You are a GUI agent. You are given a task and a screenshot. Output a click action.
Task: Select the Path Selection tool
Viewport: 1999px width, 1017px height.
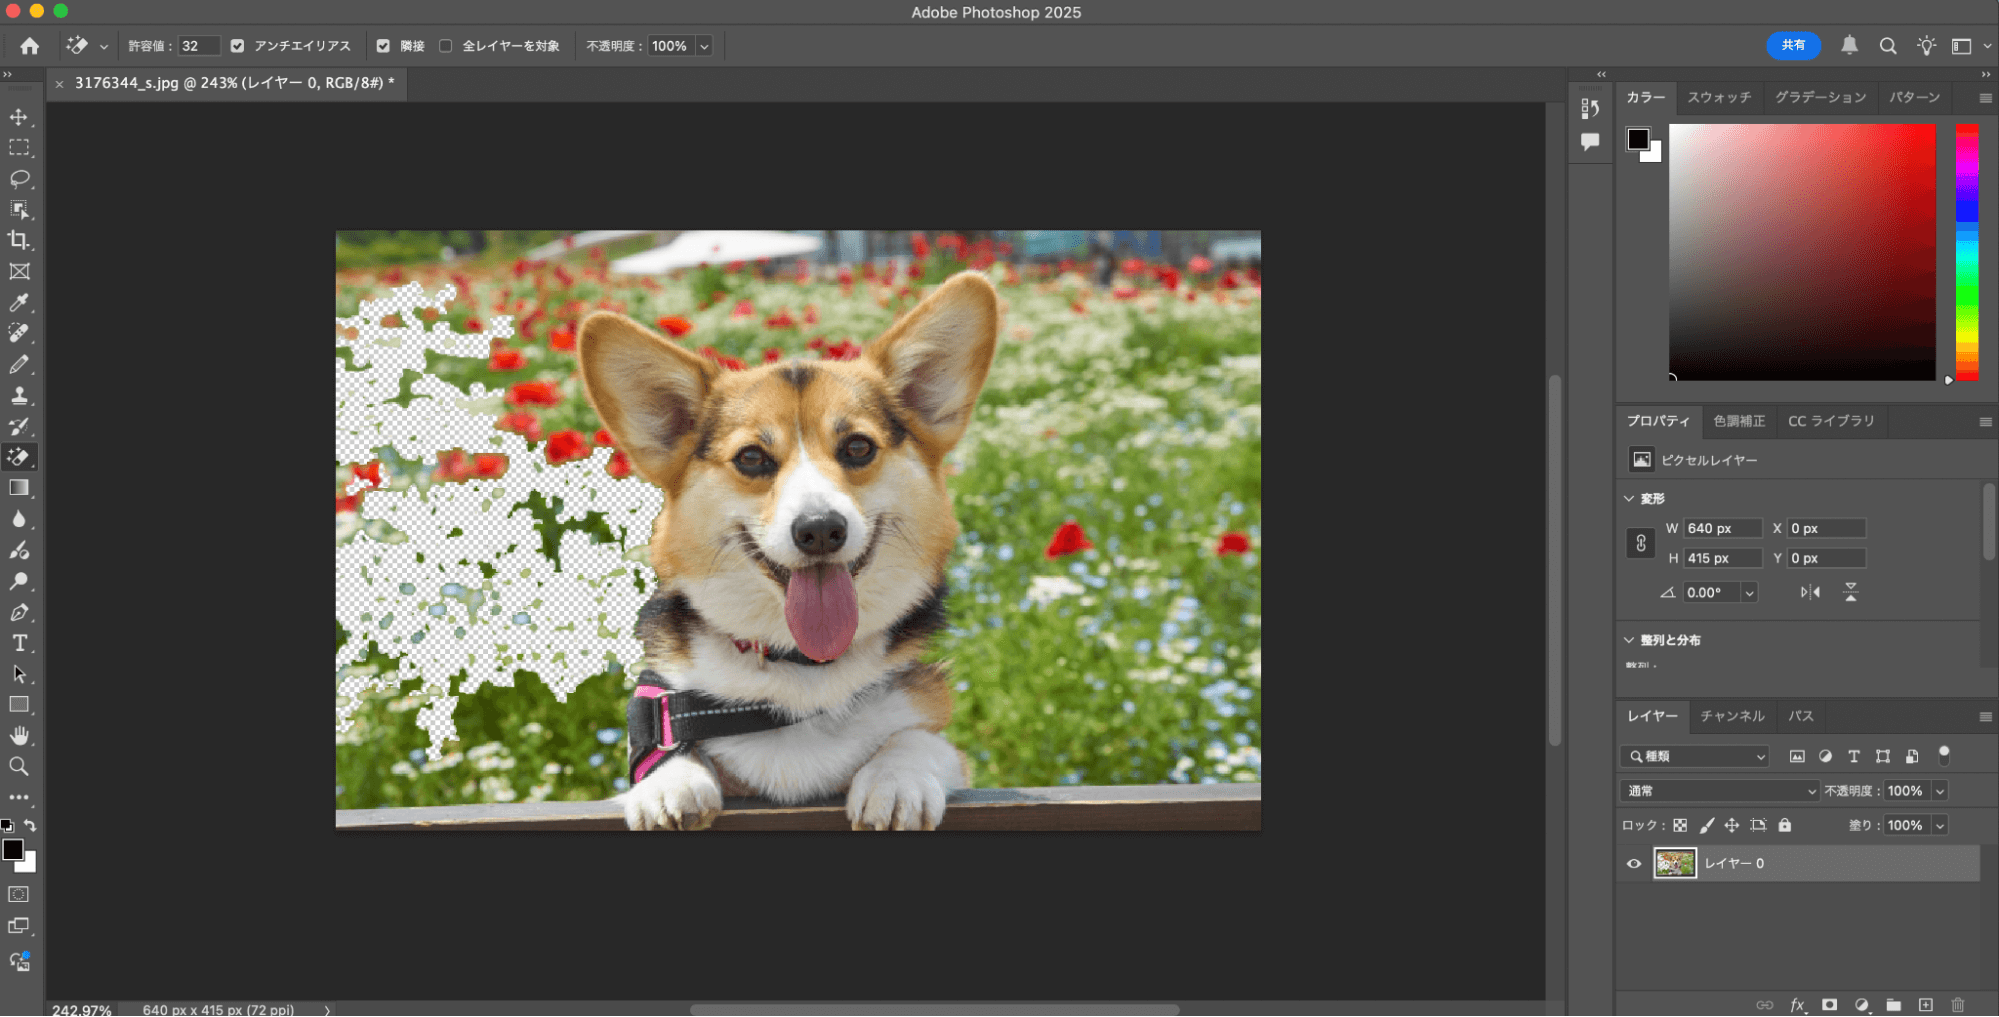coord(19,674)
